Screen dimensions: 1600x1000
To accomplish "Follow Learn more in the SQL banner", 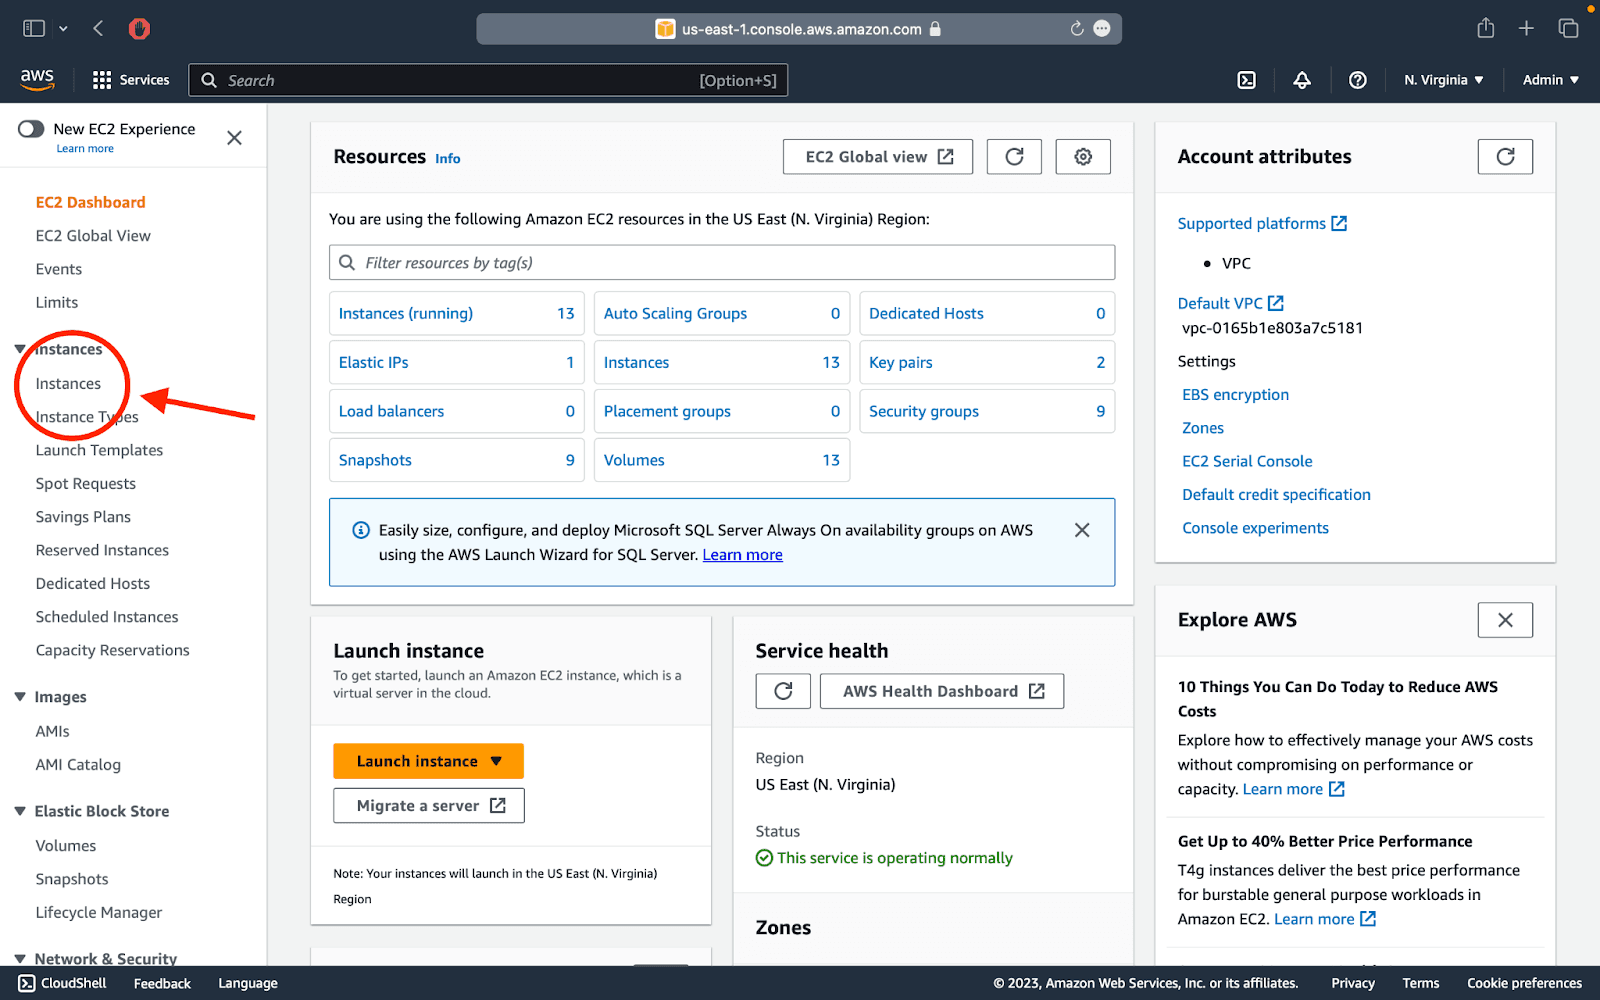I will (x=742, y=555).
